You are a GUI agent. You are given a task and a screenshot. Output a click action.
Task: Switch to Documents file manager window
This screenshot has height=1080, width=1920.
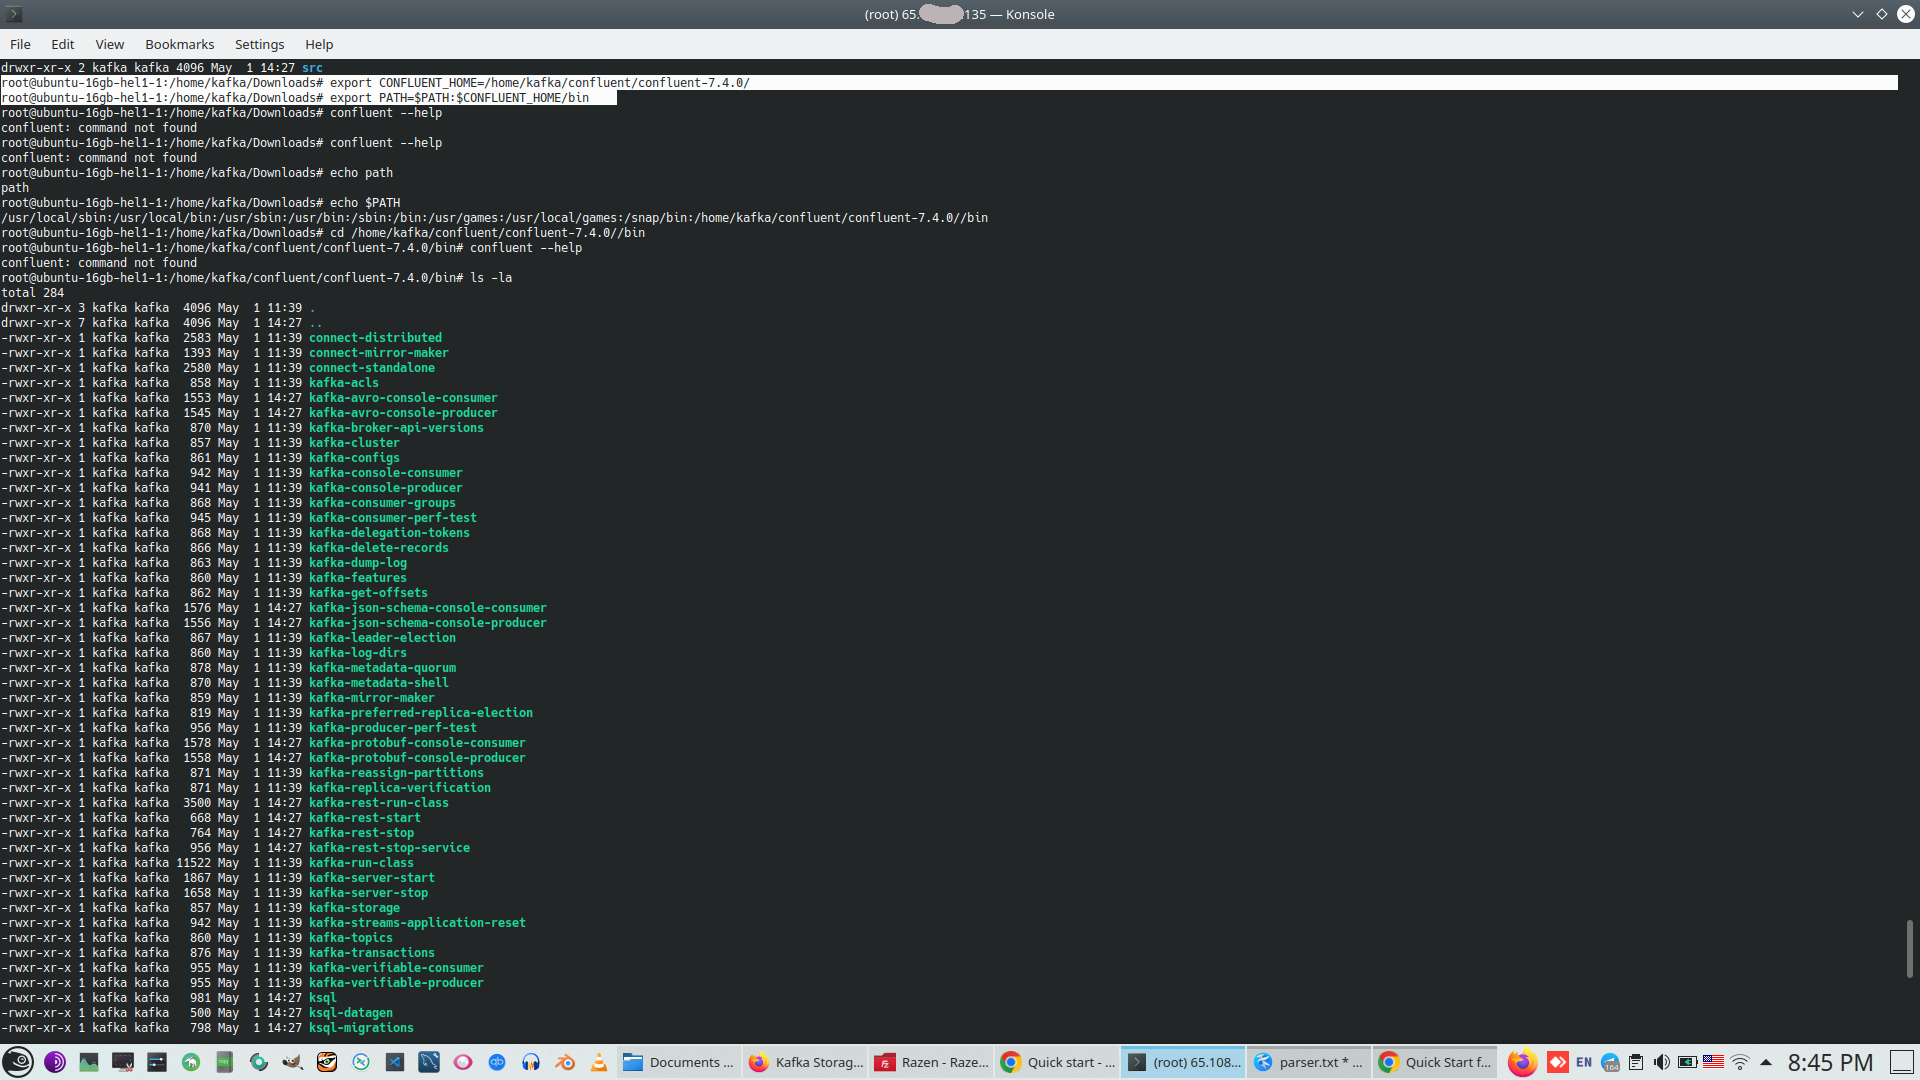pos(678,1062)
